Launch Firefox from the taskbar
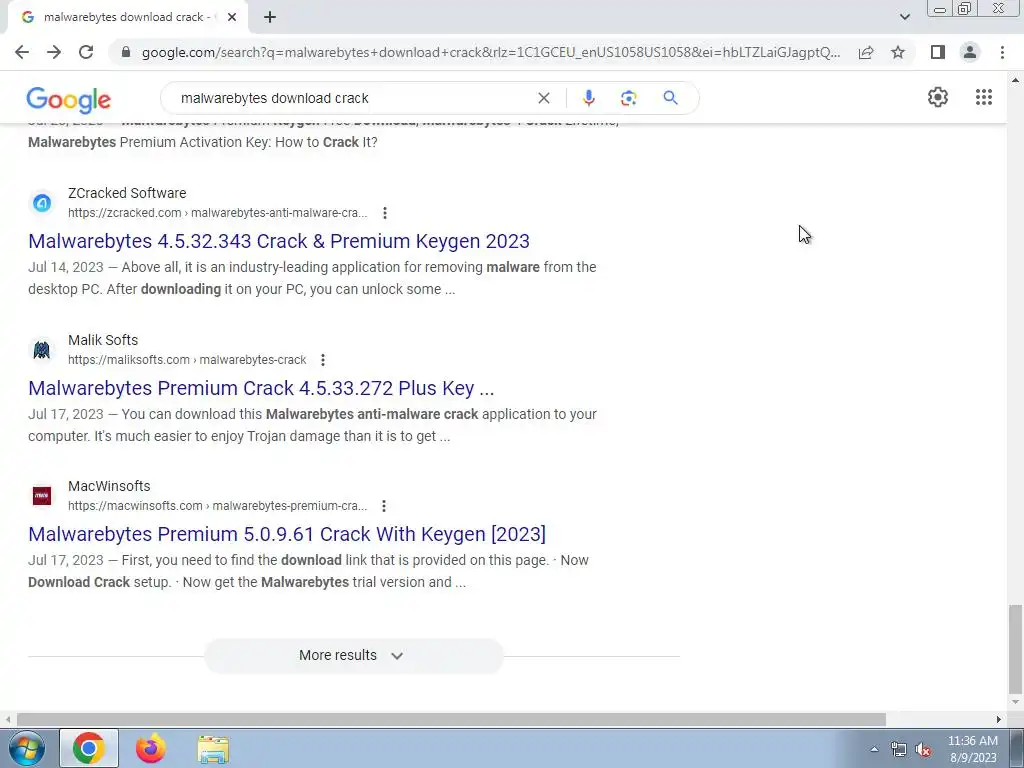 pyautogui.click(x=151, y=748)
